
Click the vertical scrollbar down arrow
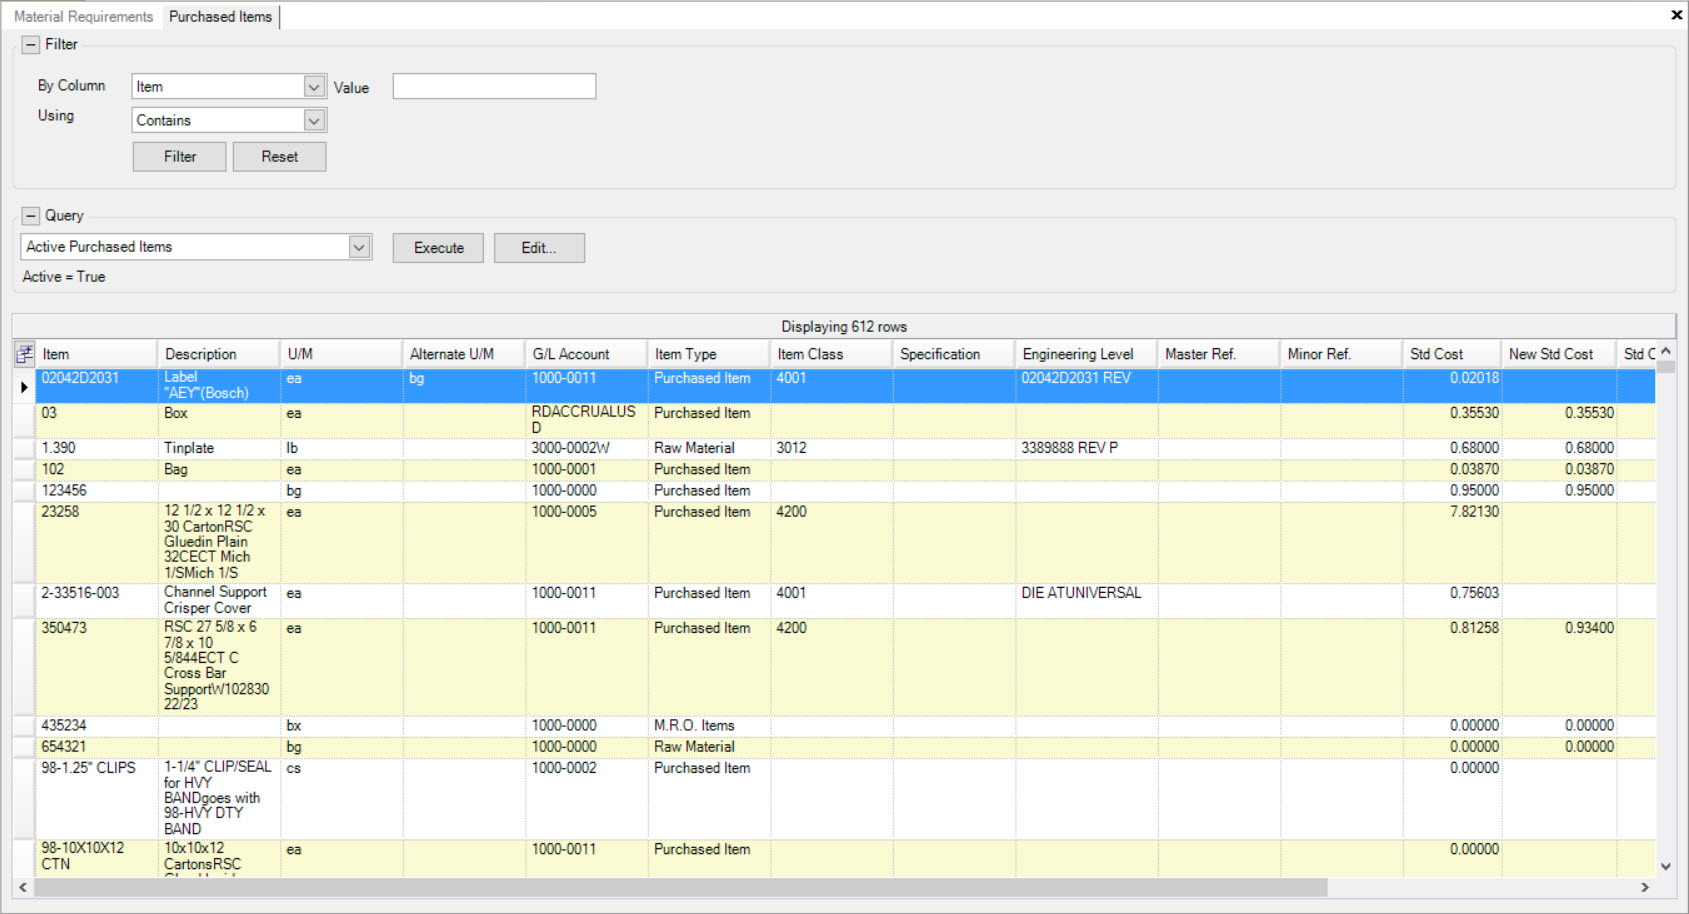click(1666, 867)
